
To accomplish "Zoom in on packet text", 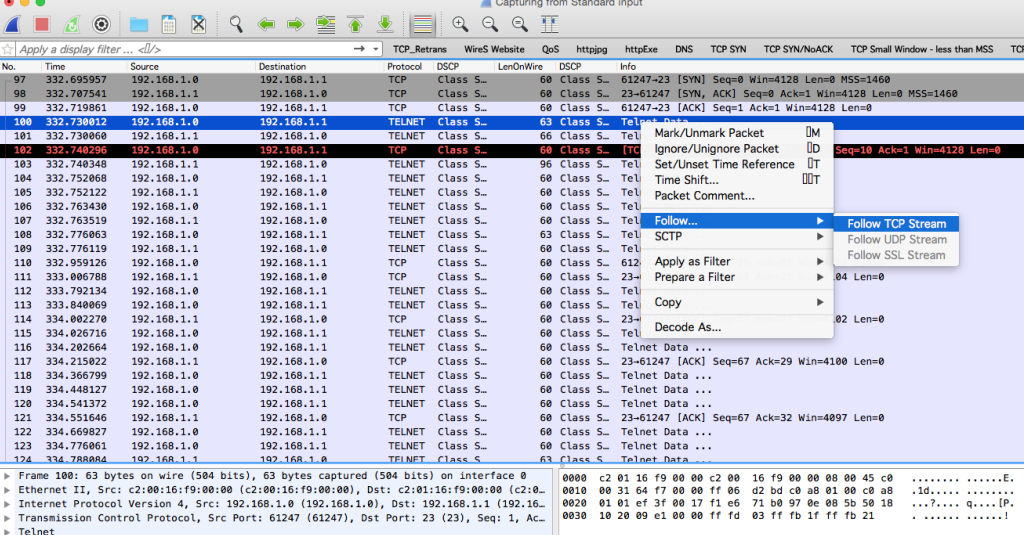I will tap(460, 25).
